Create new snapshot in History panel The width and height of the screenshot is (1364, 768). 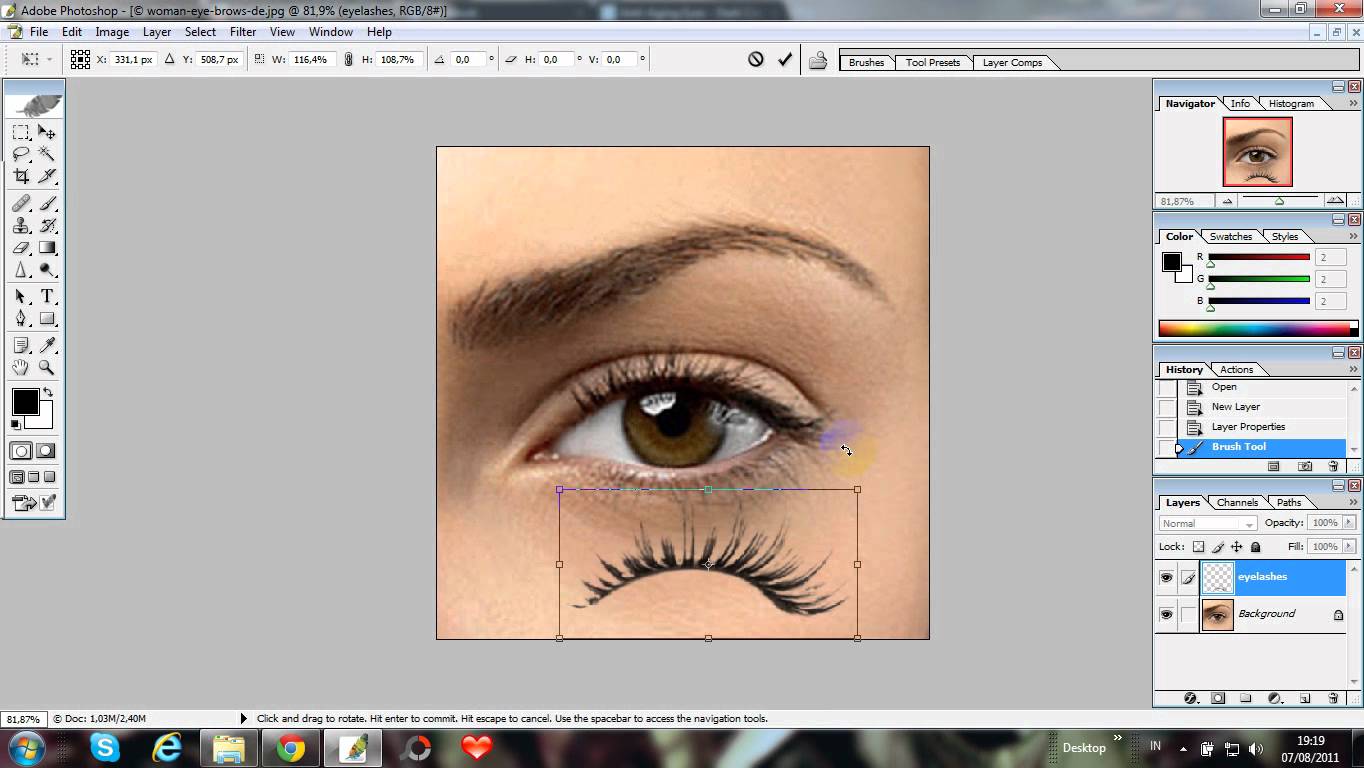(1305, 466)
